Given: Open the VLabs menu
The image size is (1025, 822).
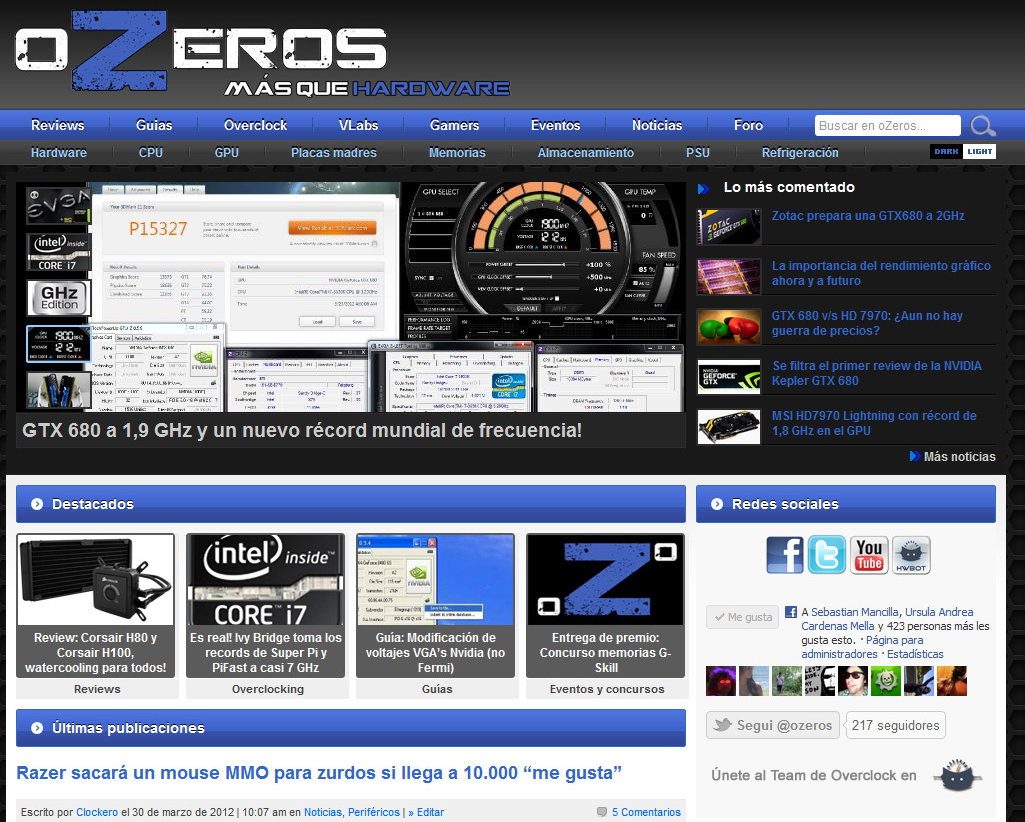Looking at the screenshot, I should tap(358, 125).
